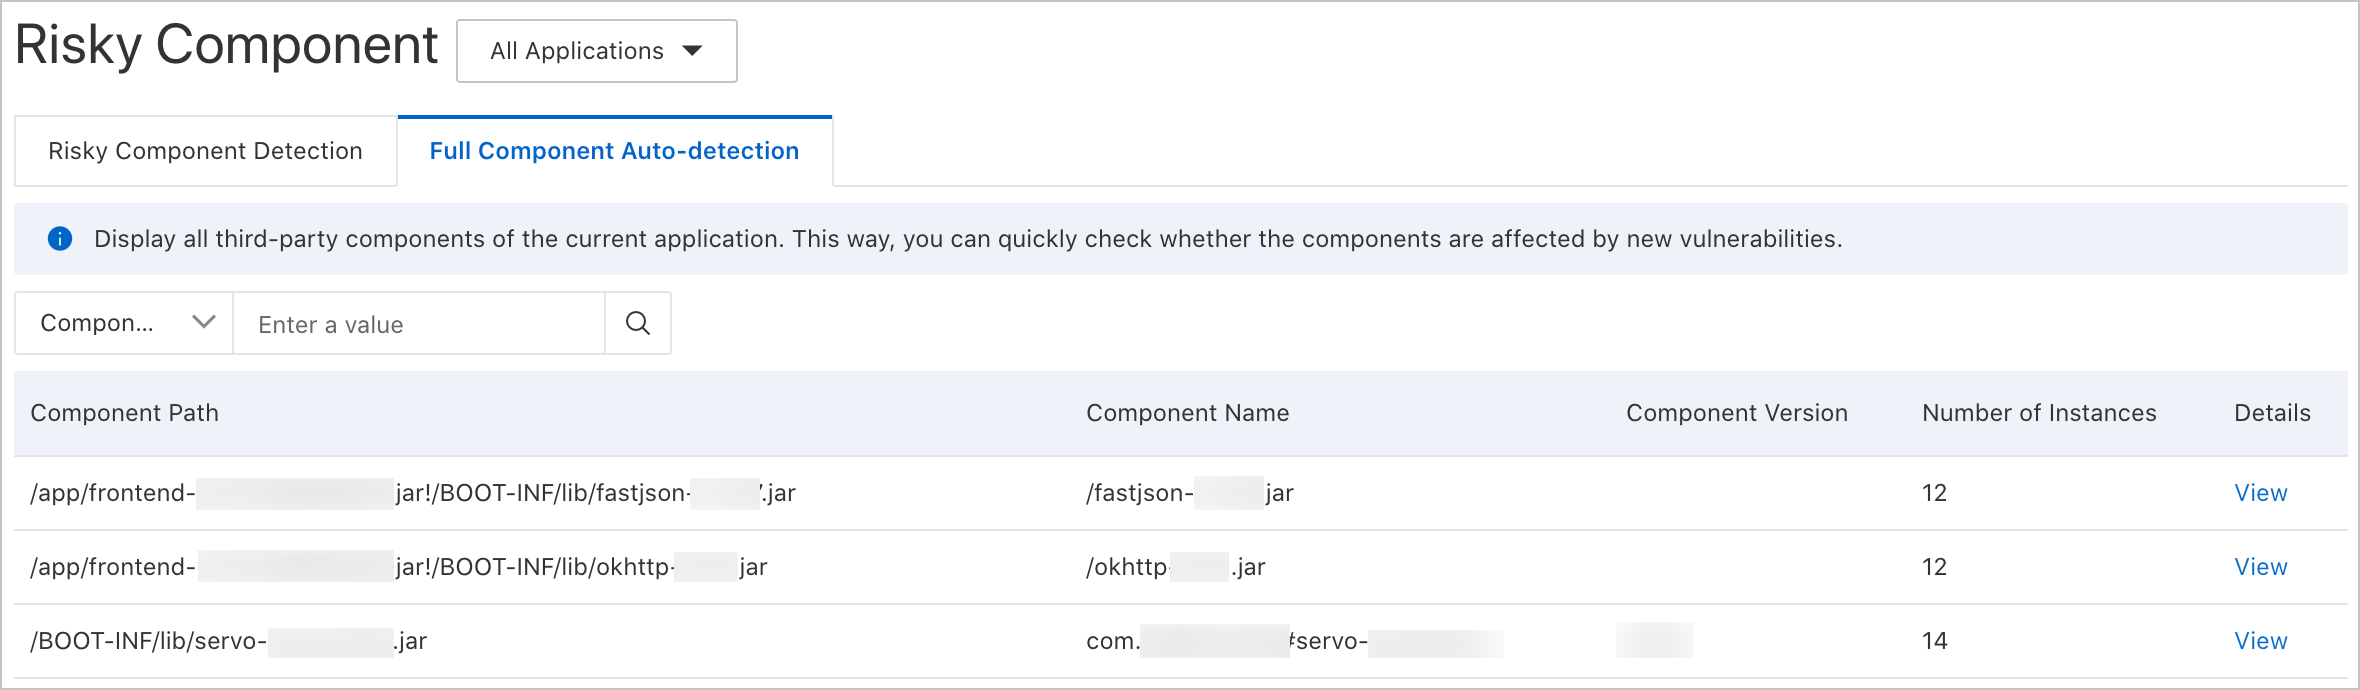Click the servo jar component path
2360x690 pixels.
pyautogui.click(x=228, y=641)
